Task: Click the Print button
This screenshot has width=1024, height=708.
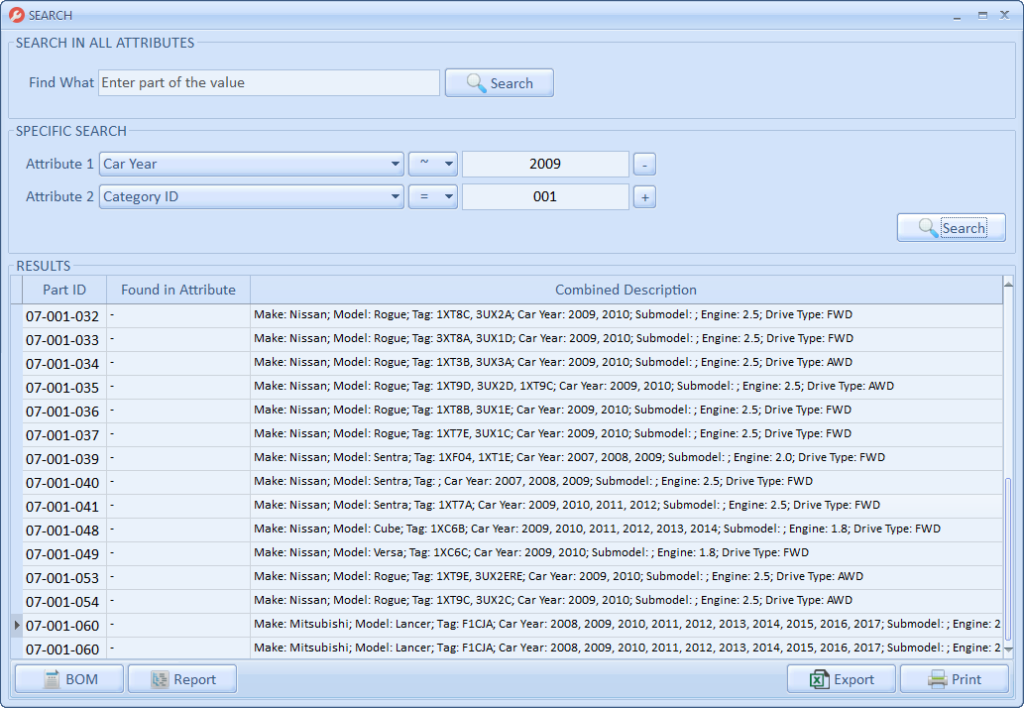Action: pos(954,680)
